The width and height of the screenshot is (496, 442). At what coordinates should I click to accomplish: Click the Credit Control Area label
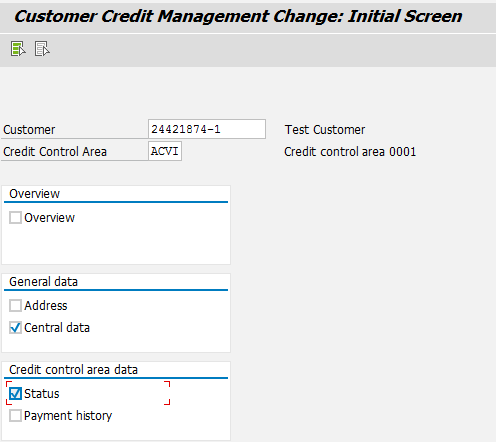click(55, 152)
